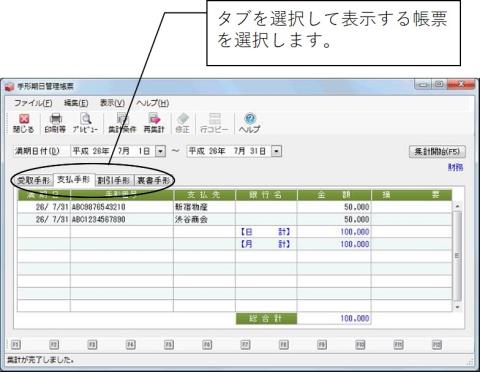Switch to the 受取手形 tab
Image resolution: width=480 pixels, height=372 pixels.
point(34,181)
